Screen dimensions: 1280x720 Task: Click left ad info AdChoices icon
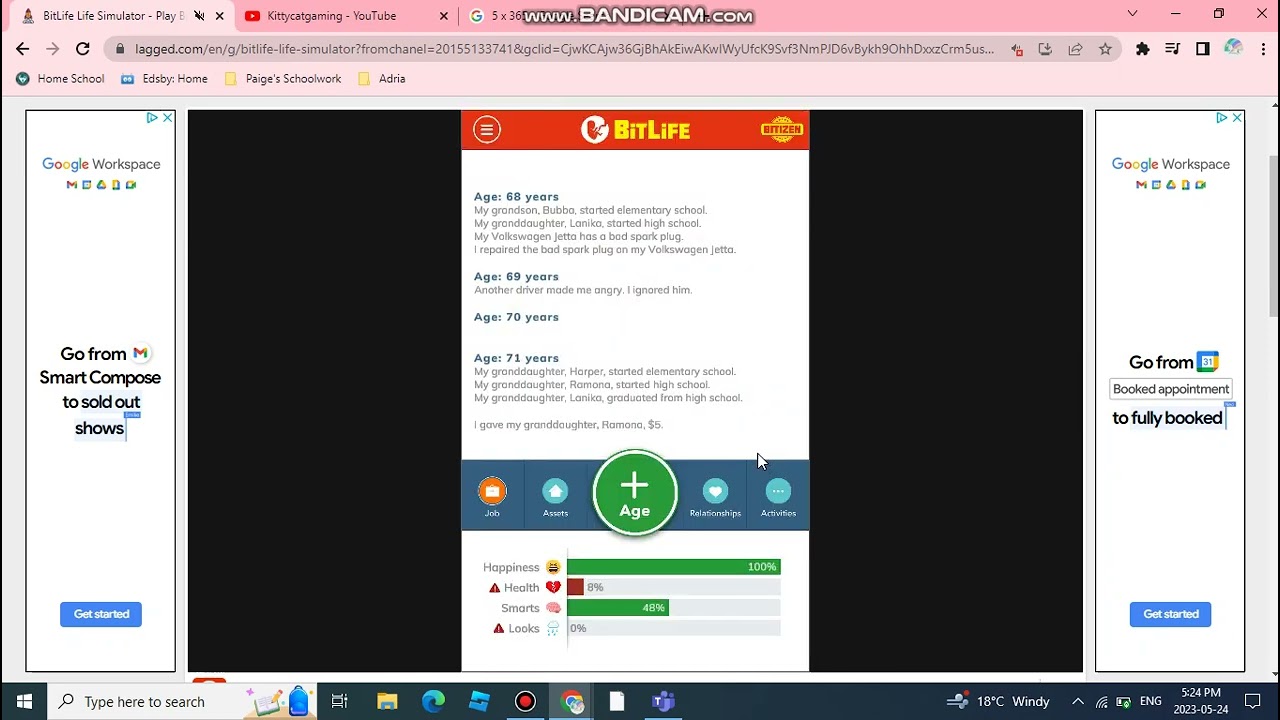point(152,118)
